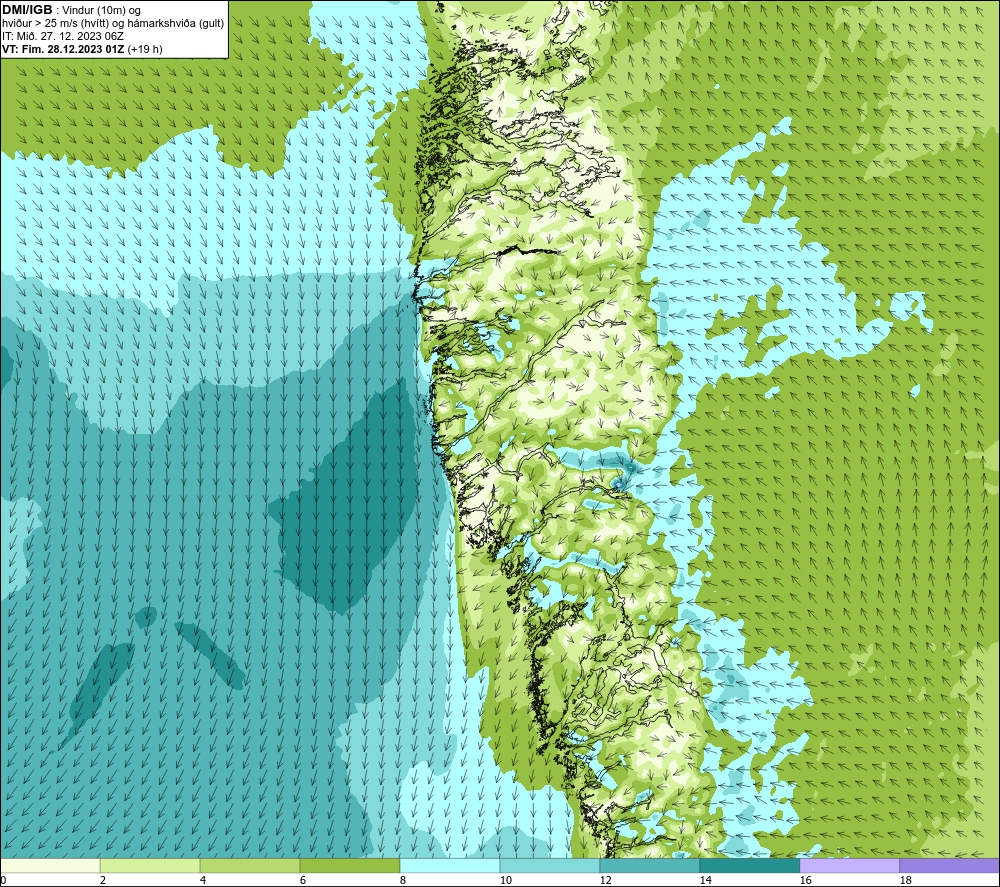Click the legend tick label 4

(x=203, y=880)
